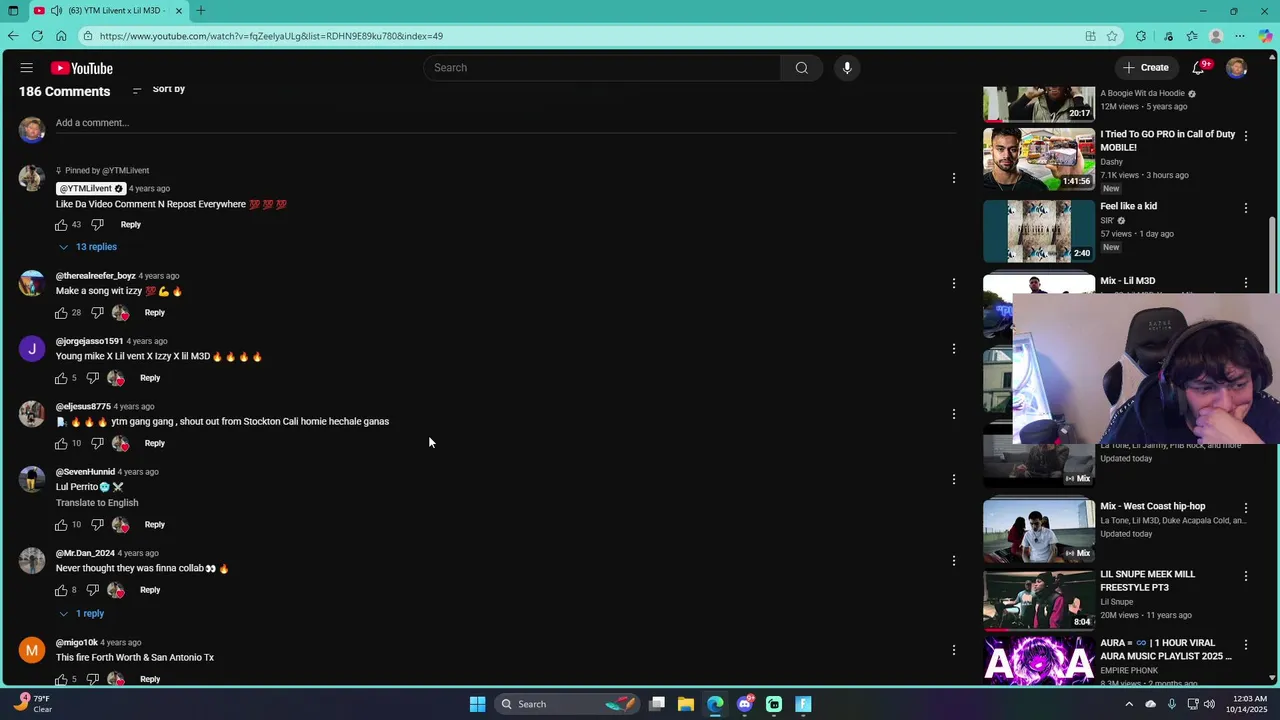Expand the 13 replies thread
1280x720 pixels.
[88, 247]
